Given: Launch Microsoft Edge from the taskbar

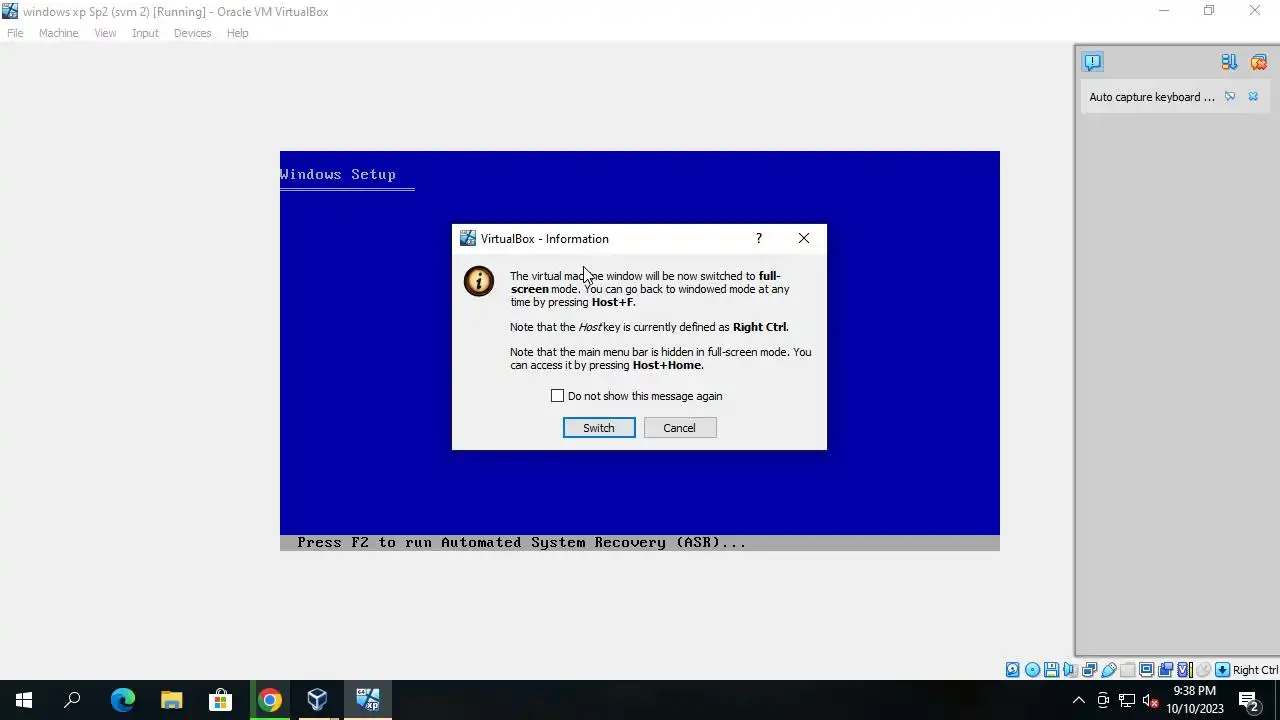Looking at the screenshot, I should click(x=122, y=700).
